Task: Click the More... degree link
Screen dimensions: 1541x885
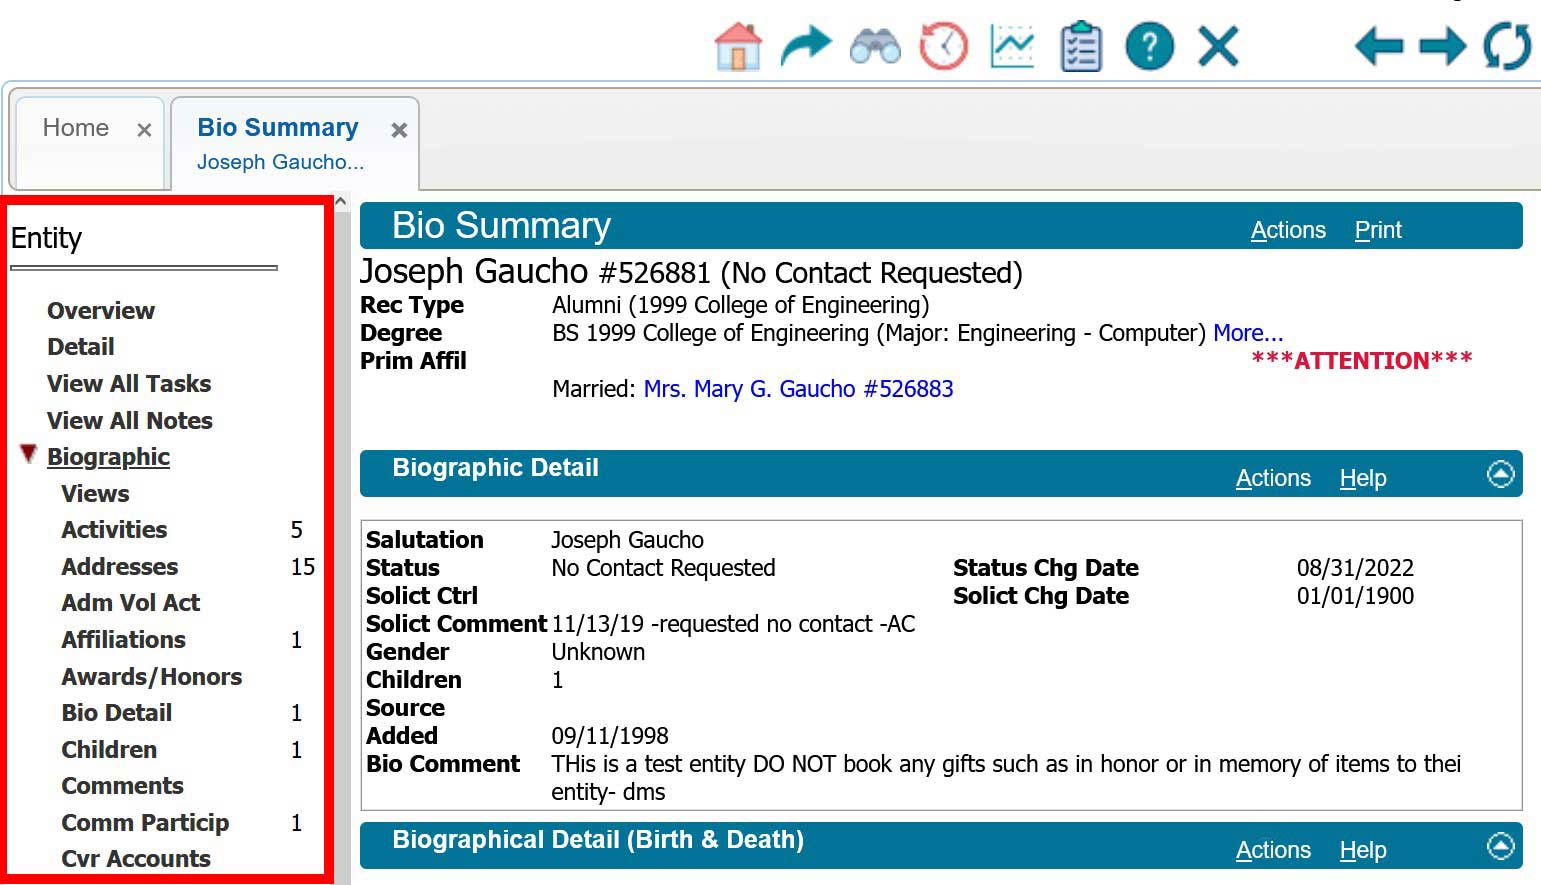Action: click(x=1247, y=333)
